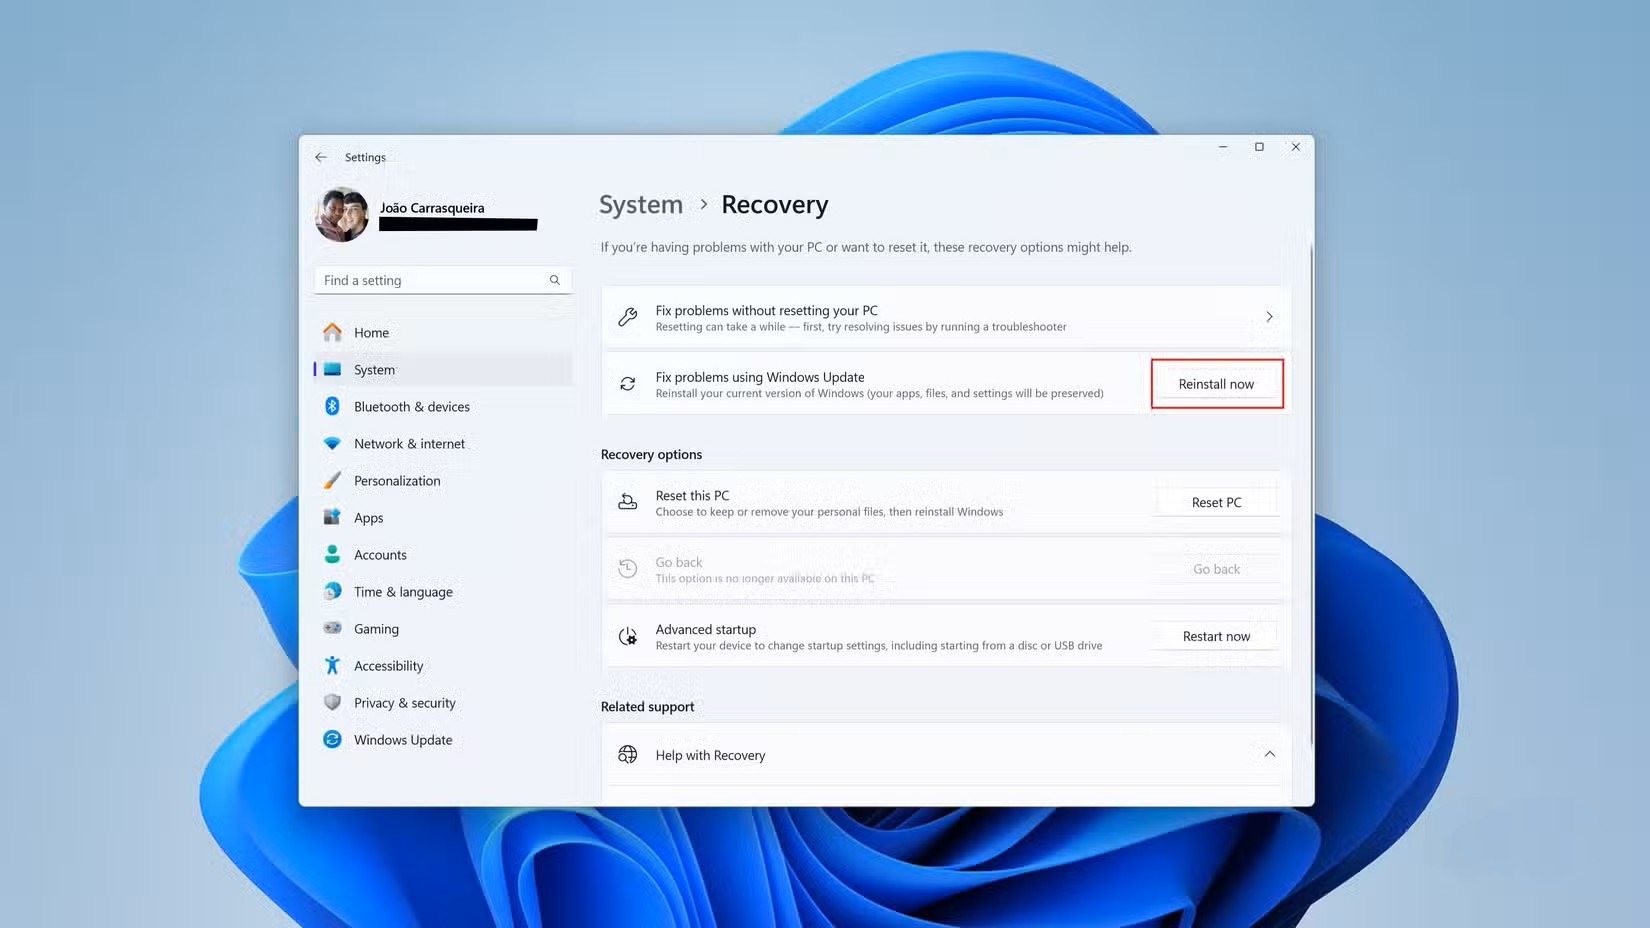
Task: Open Windows Update settings
Action: coord(403,739)
